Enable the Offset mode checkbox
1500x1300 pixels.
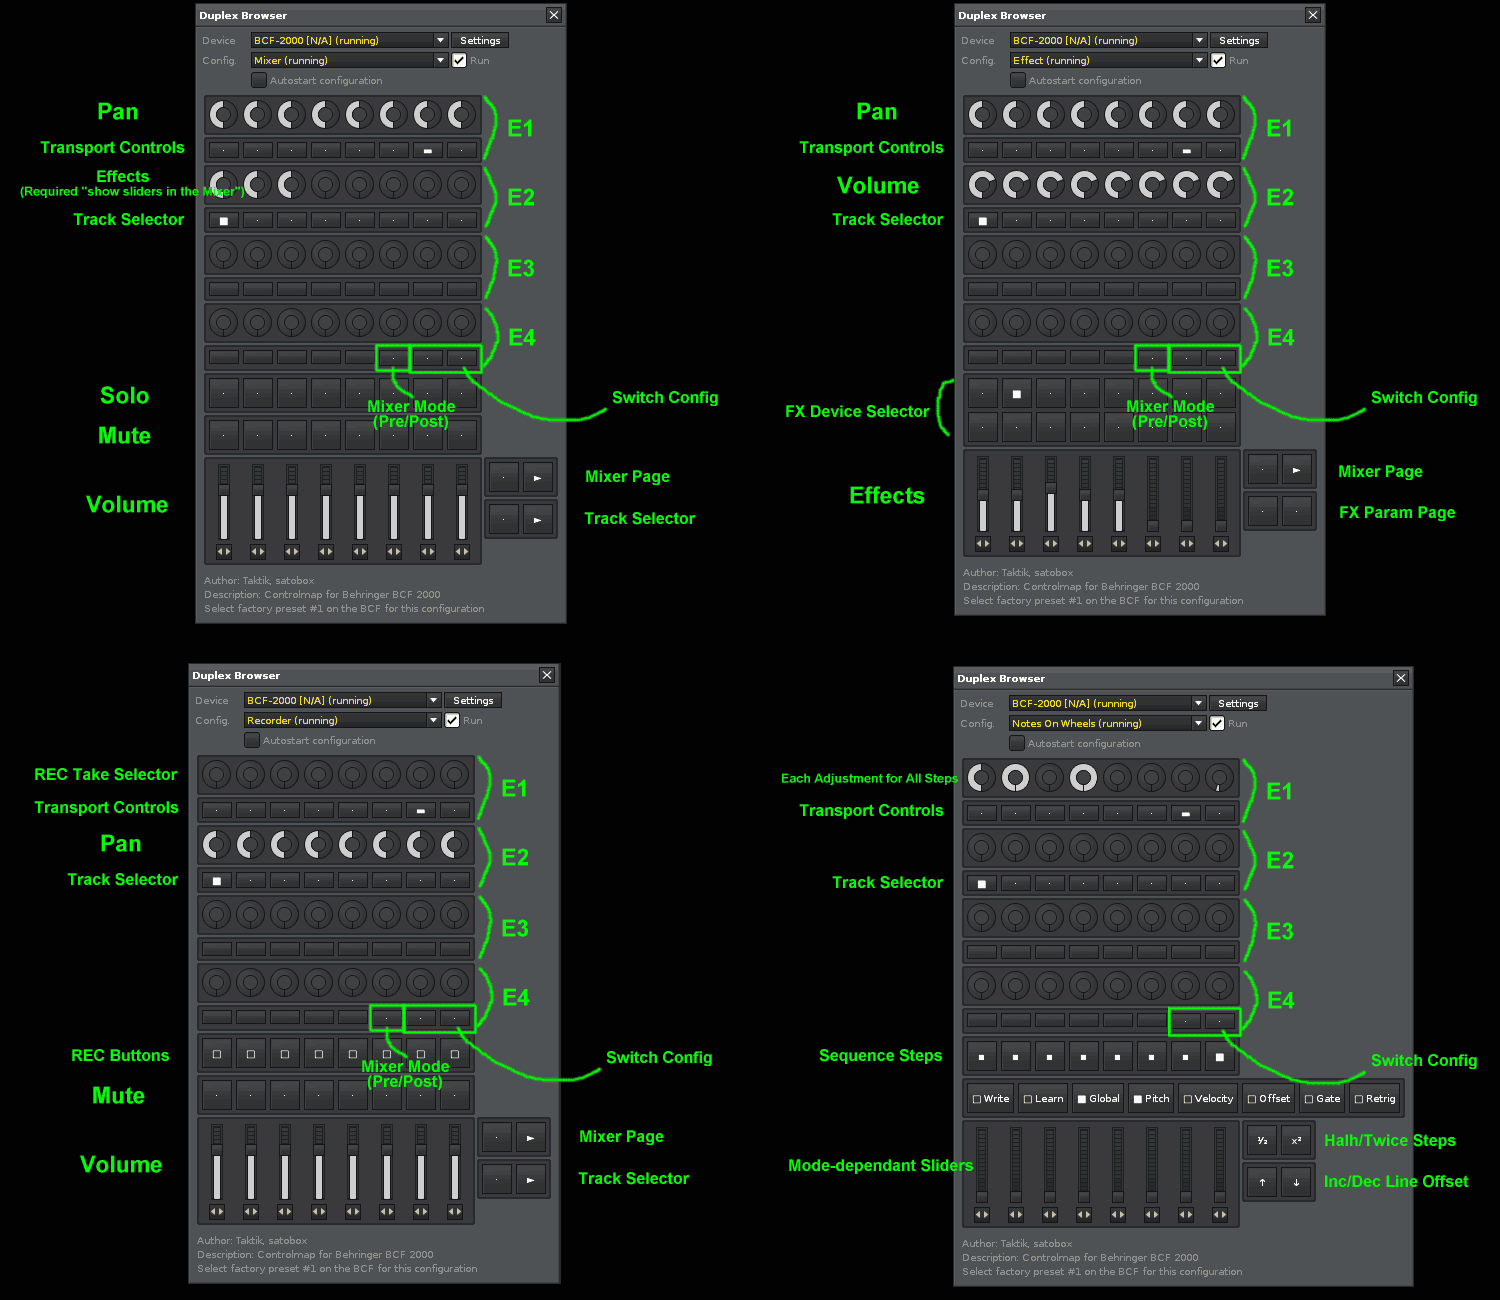1269,1099
